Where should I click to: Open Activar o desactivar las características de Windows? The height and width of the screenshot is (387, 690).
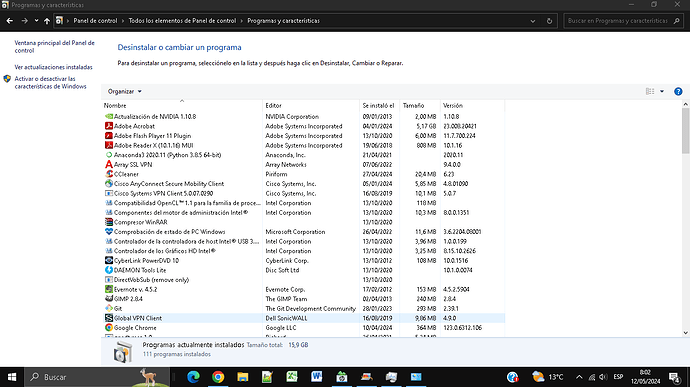pos(50,83)
